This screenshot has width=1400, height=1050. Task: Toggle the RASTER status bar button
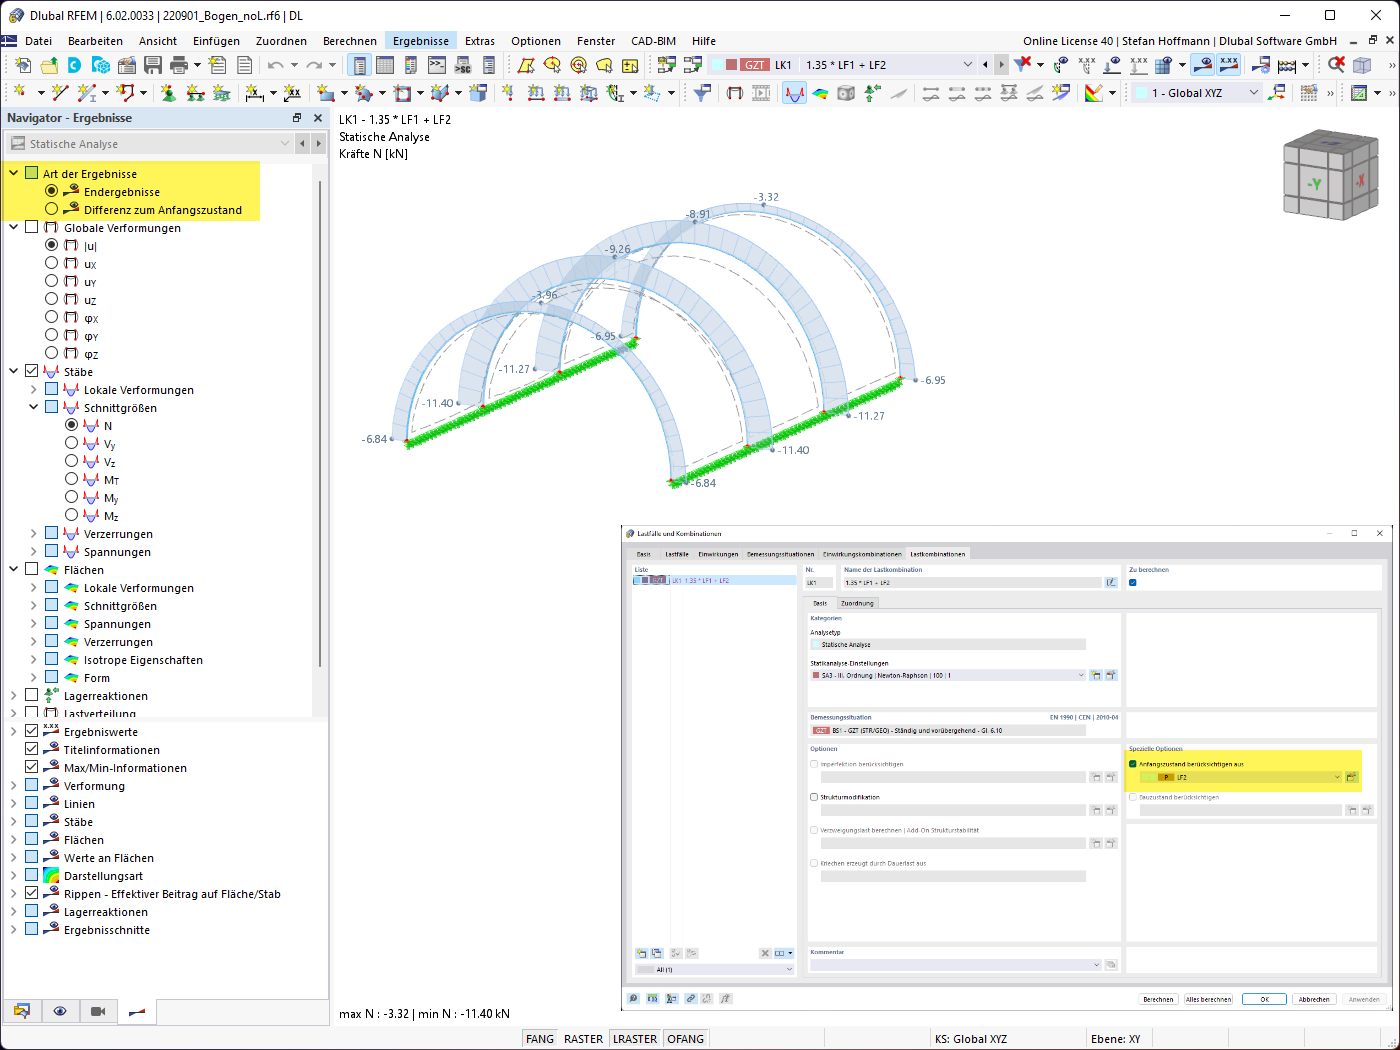(583, 1039)
